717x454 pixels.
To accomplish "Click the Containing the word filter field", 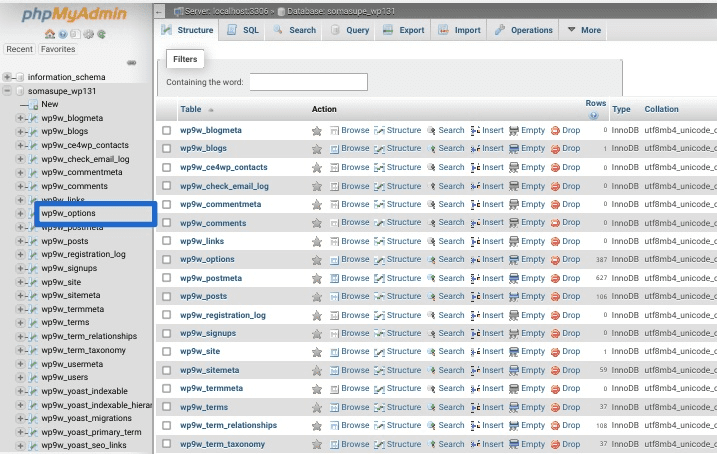I will [x=309, y=82].
